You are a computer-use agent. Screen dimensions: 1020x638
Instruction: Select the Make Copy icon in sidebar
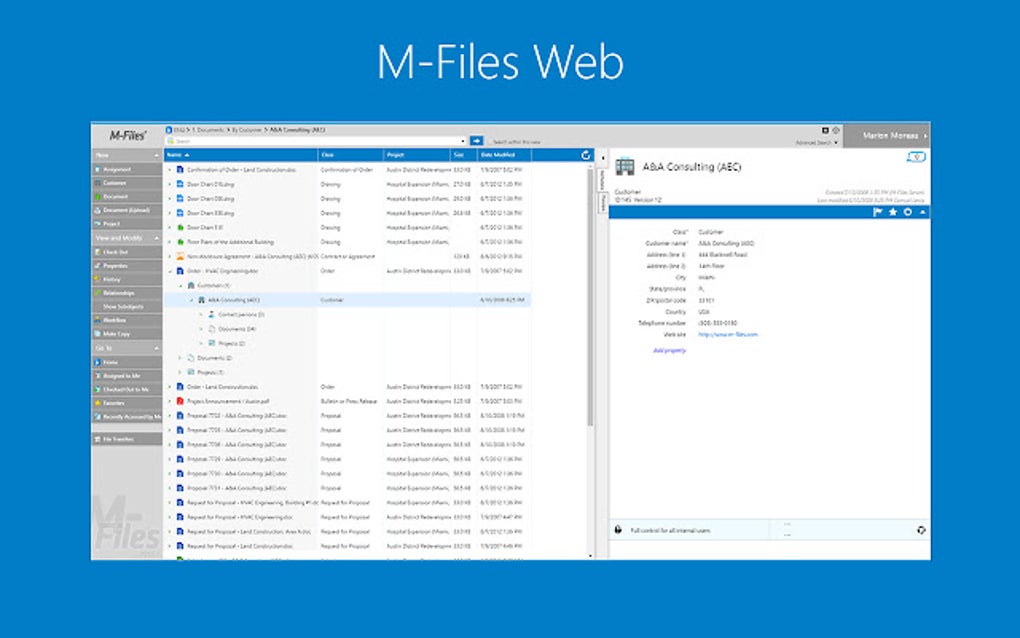[97, 334]
